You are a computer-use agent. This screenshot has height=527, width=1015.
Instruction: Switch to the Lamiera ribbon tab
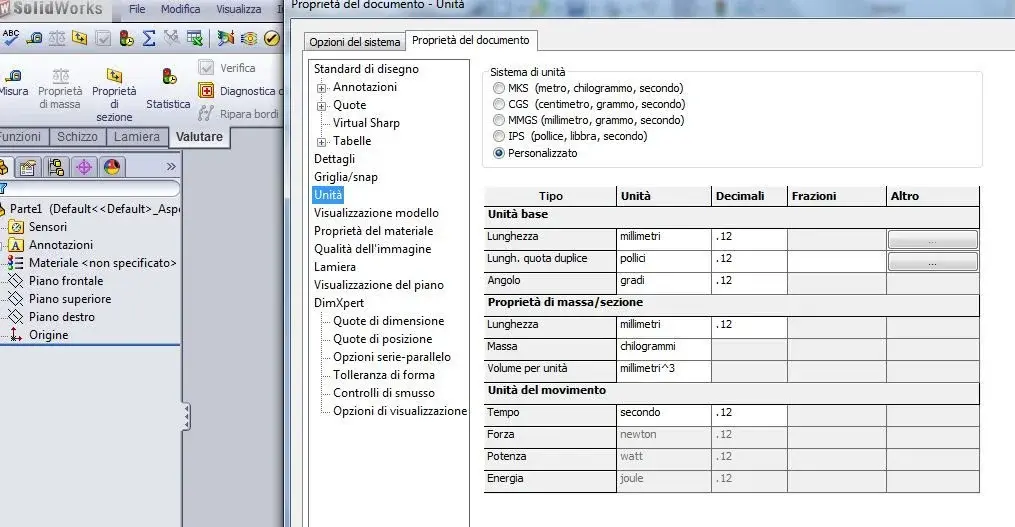137,137
